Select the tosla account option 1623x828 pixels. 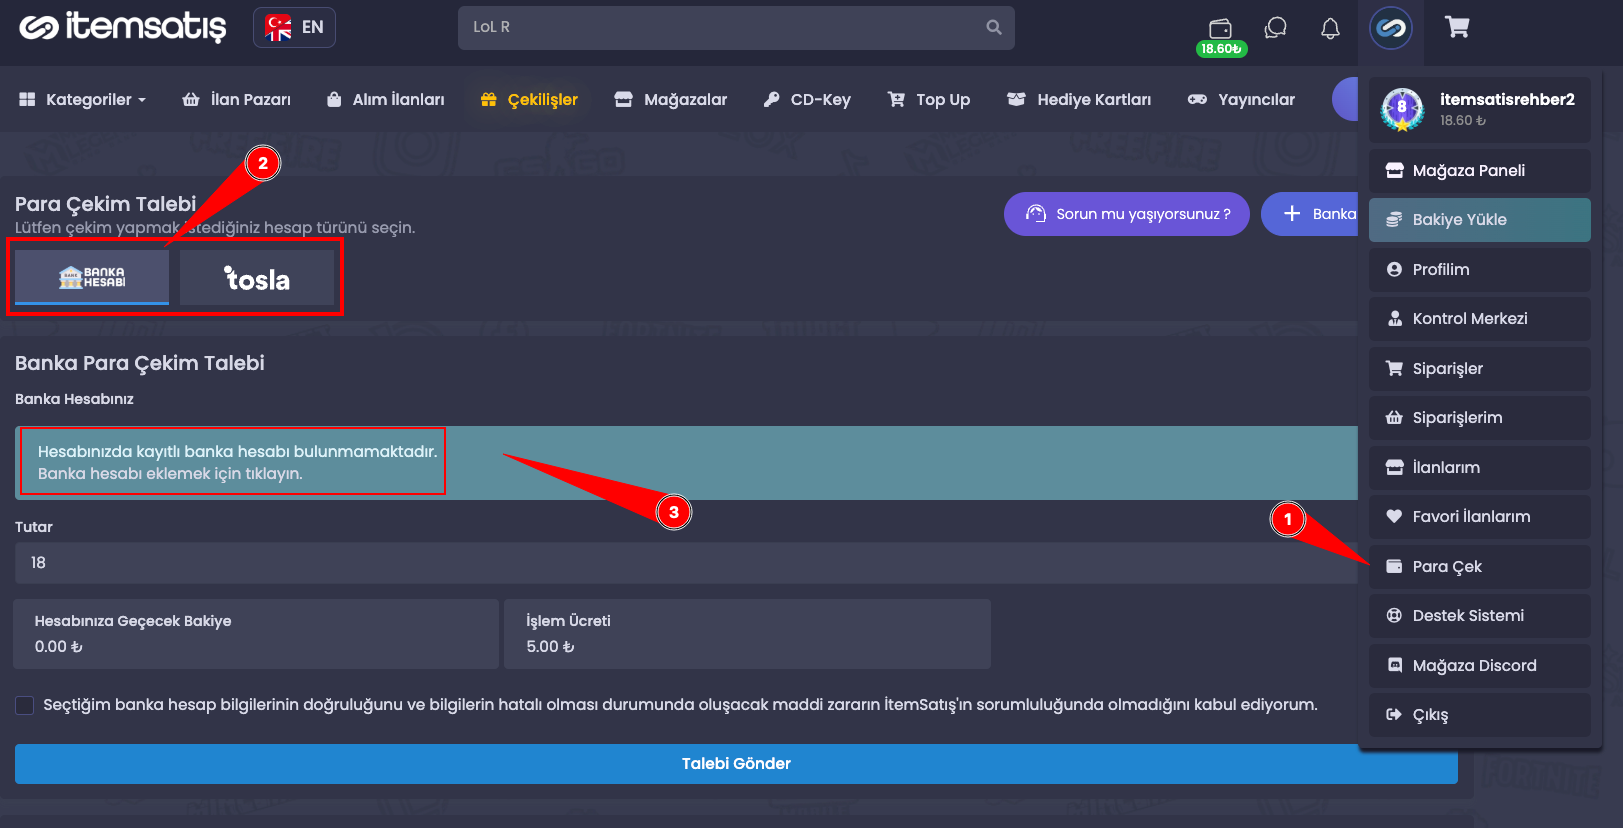pyautogui.click(x=257, y=278)
